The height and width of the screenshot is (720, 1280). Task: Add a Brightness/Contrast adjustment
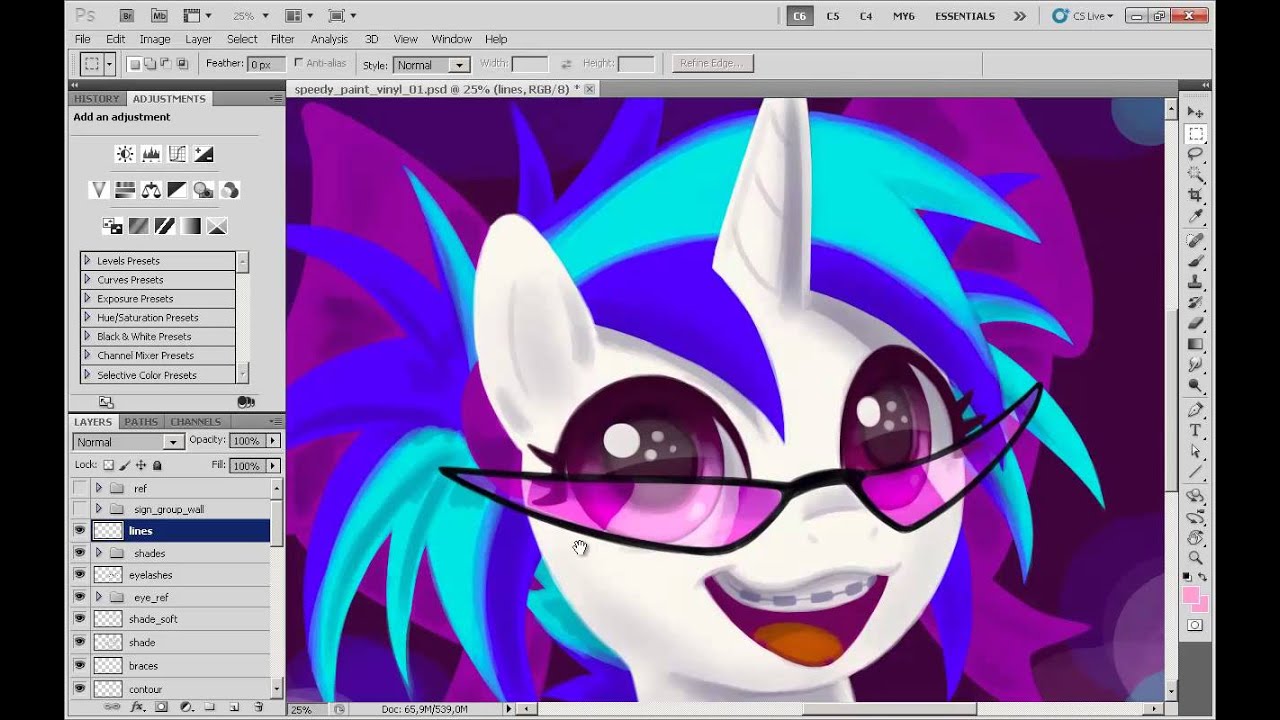tap(125, 154)
